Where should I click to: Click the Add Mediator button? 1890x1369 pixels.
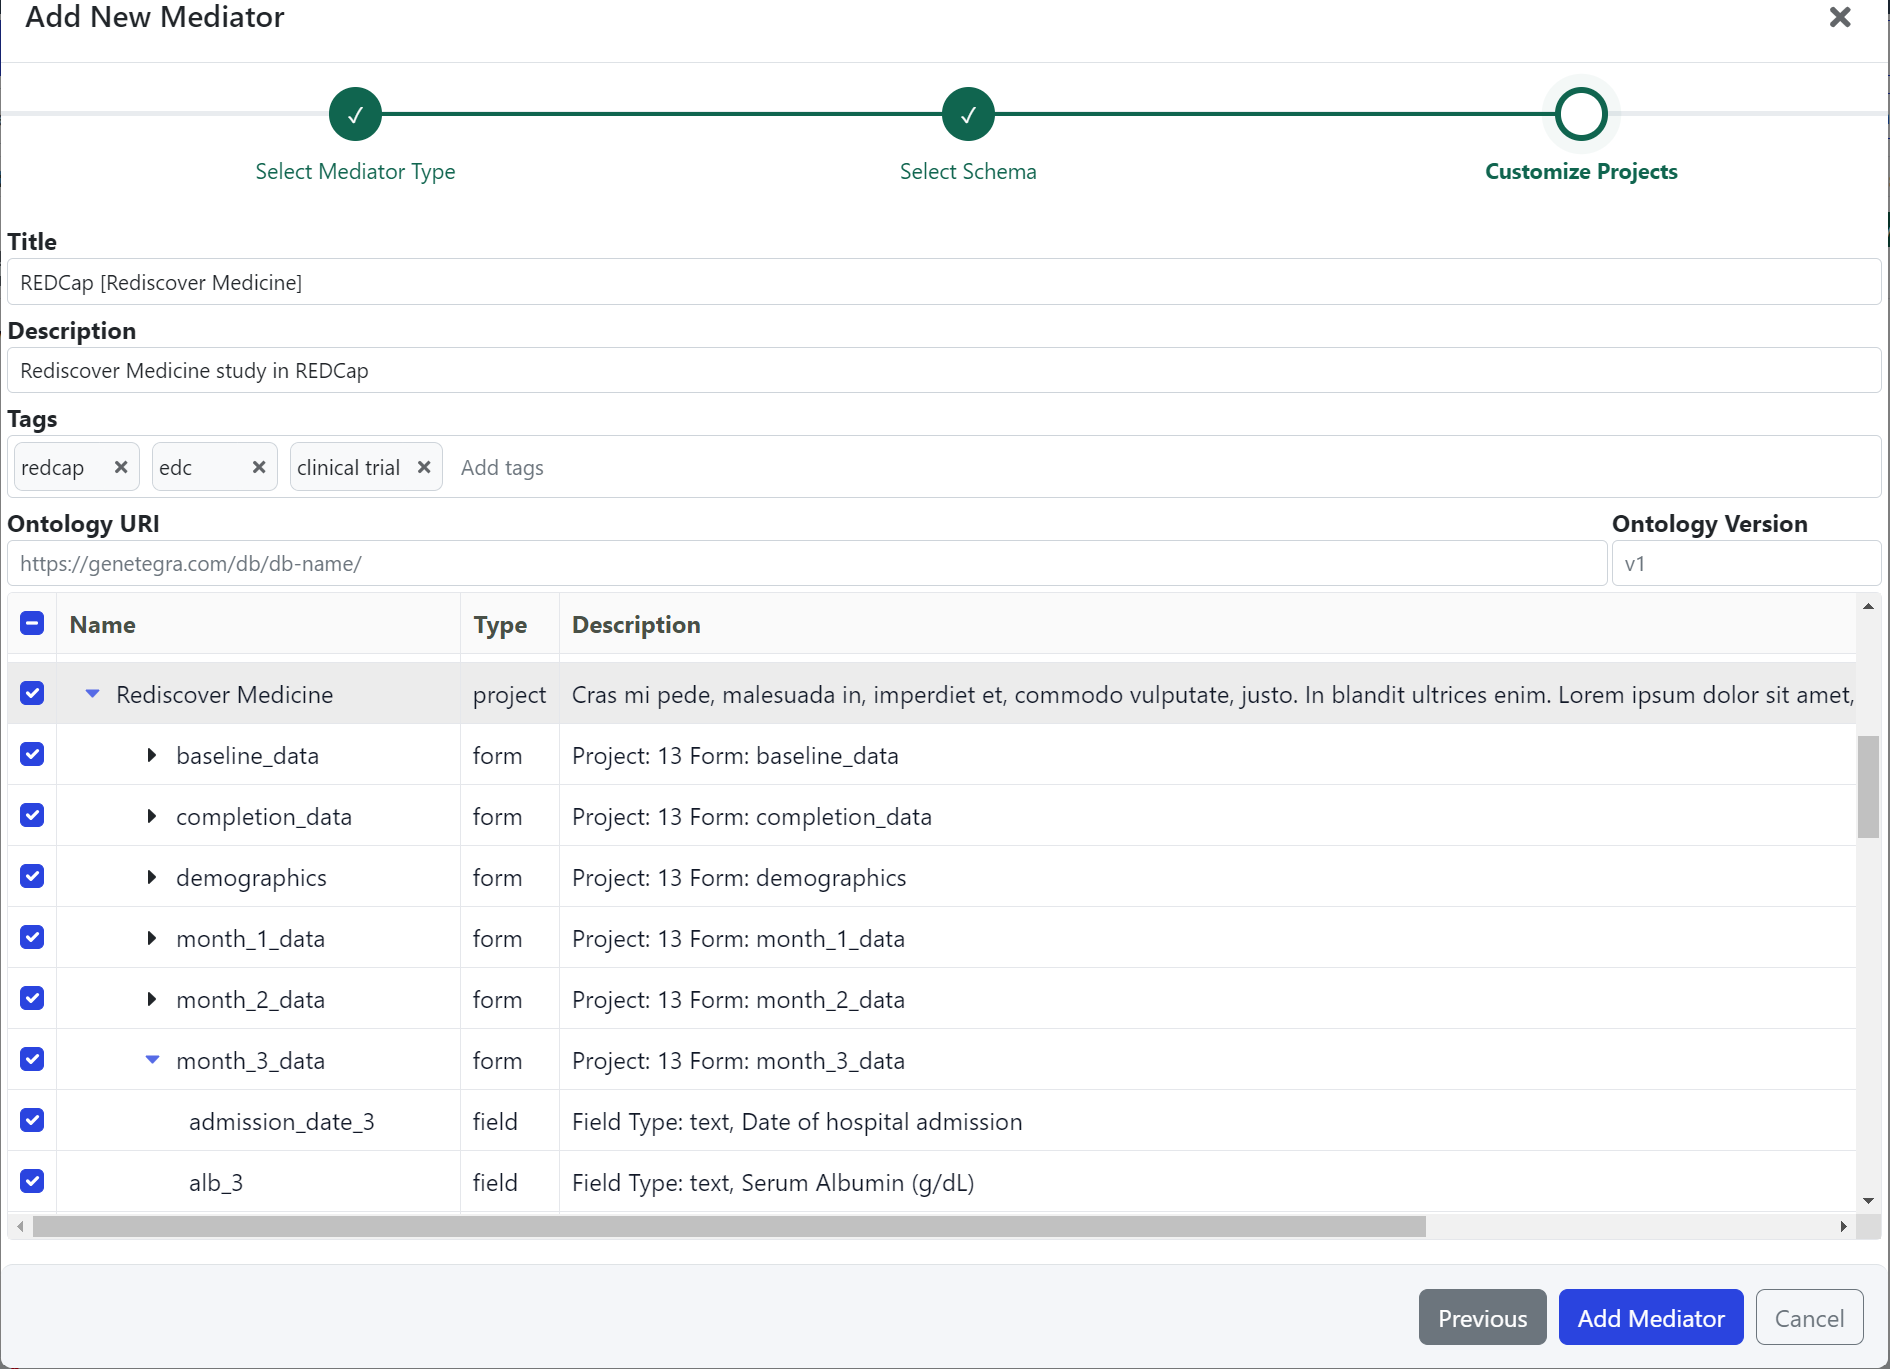pos(1650,1318)
